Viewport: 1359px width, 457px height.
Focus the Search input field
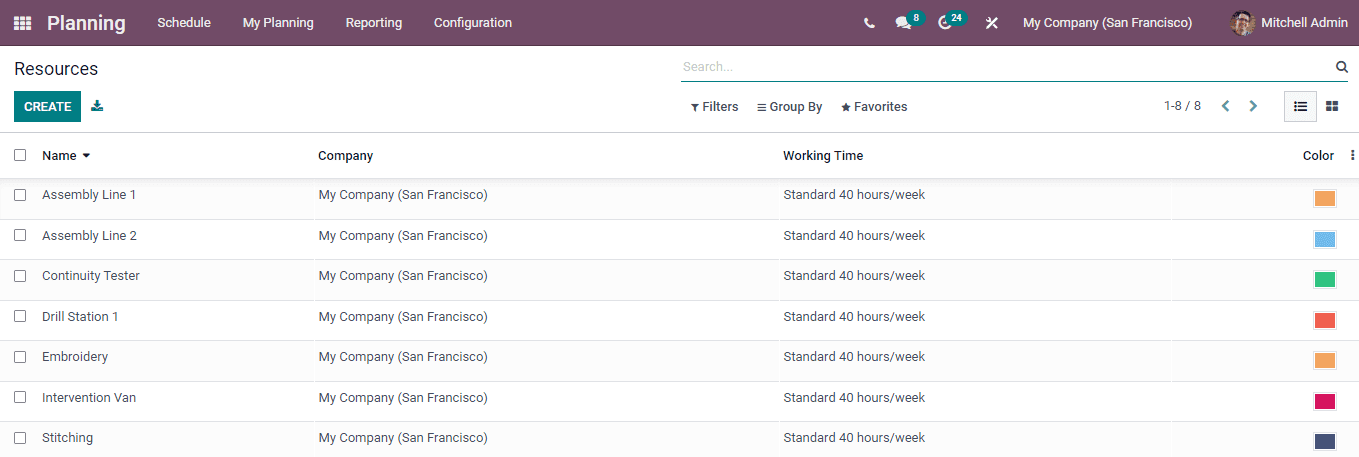click(1007, 67)
